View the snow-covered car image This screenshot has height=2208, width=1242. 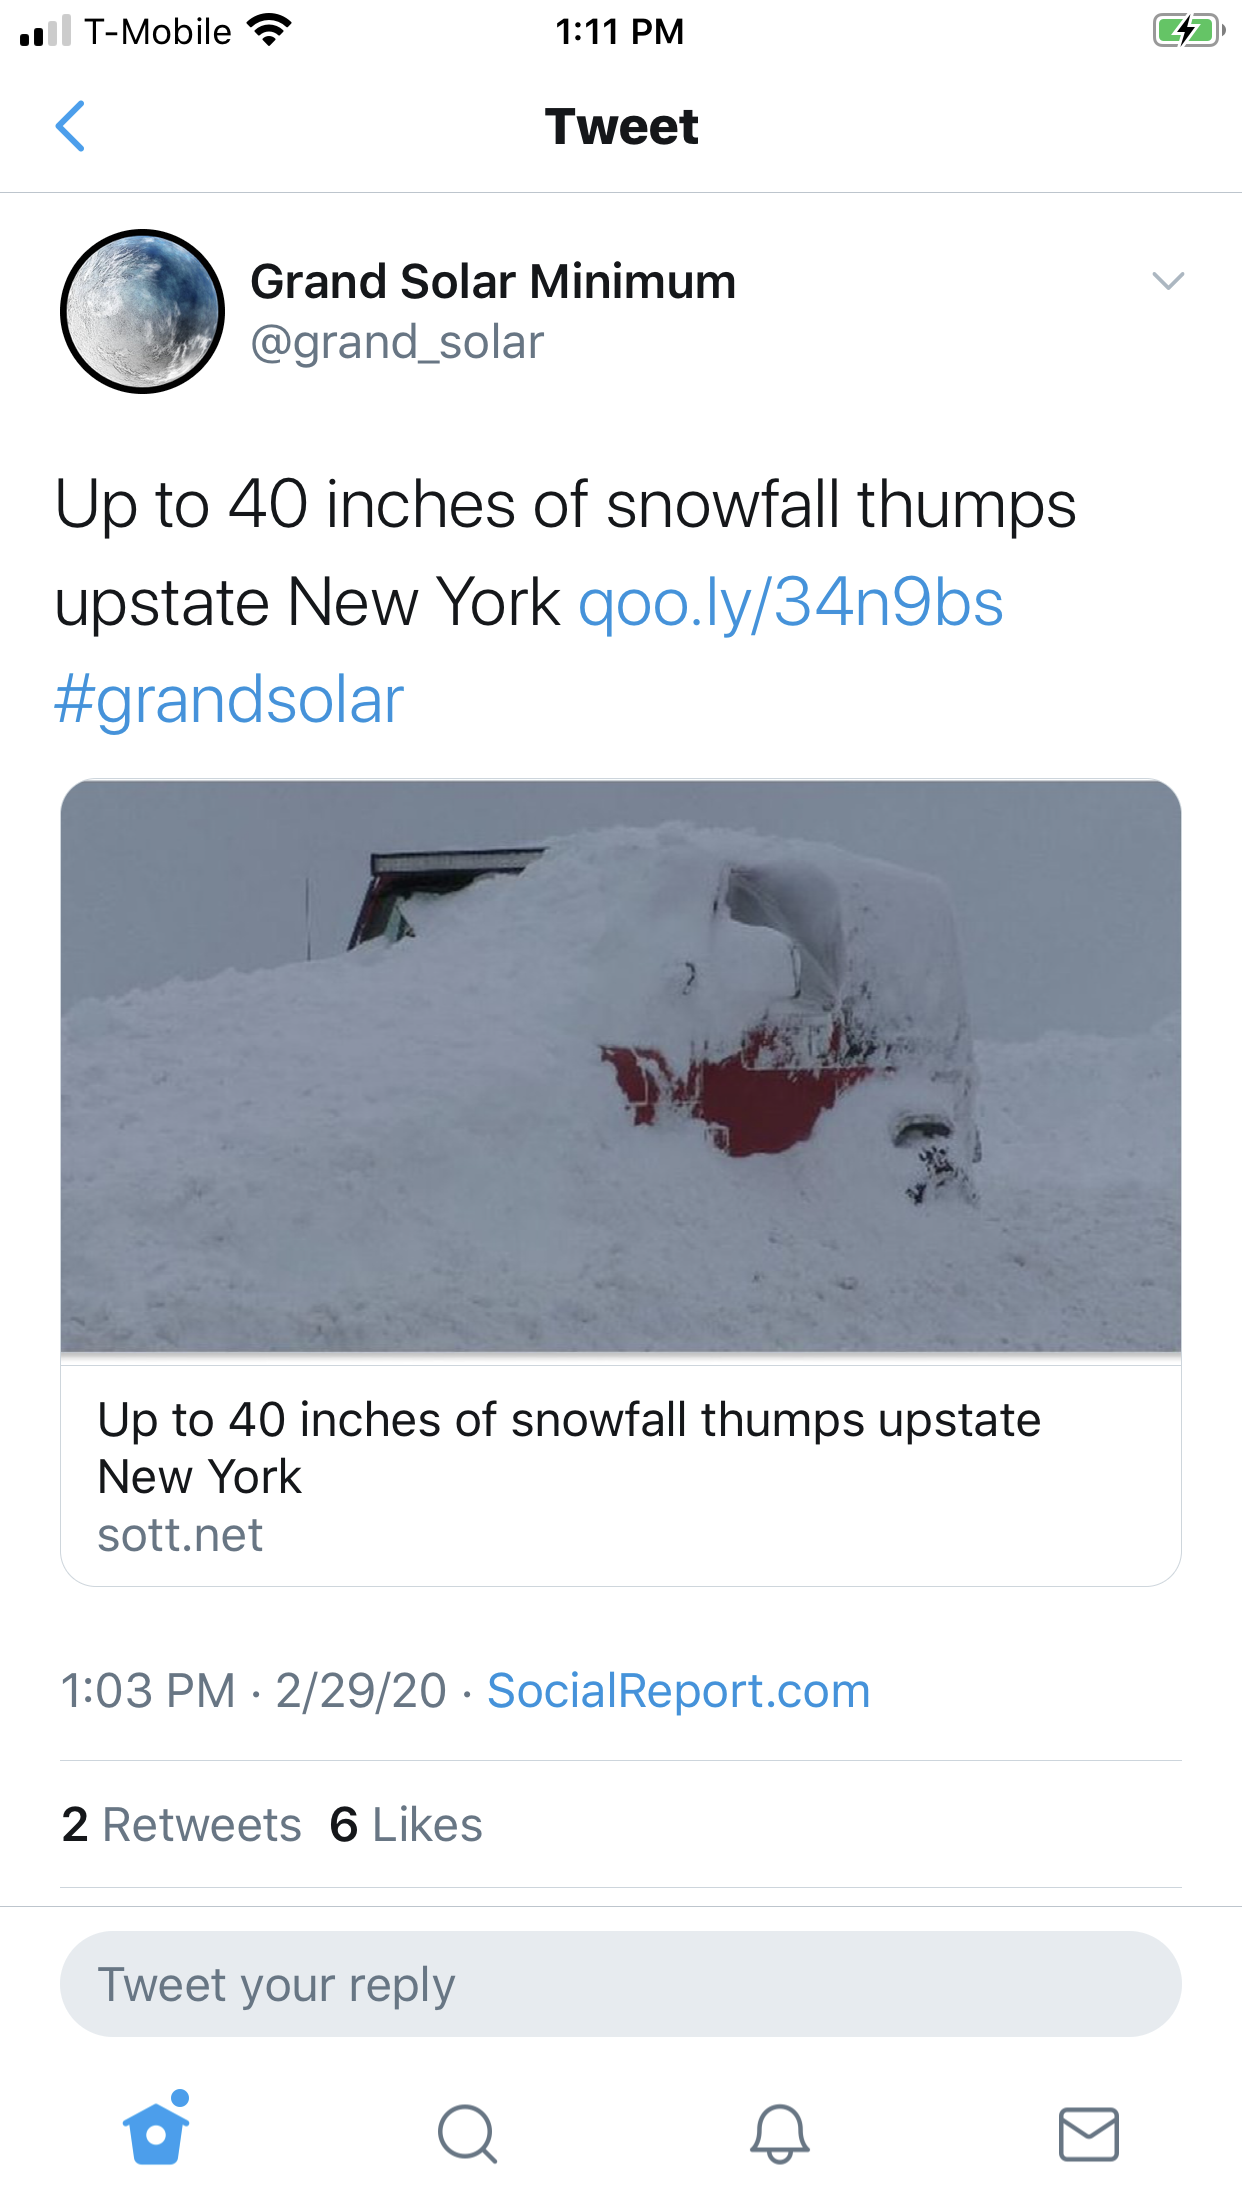(x=621, y=1066)
